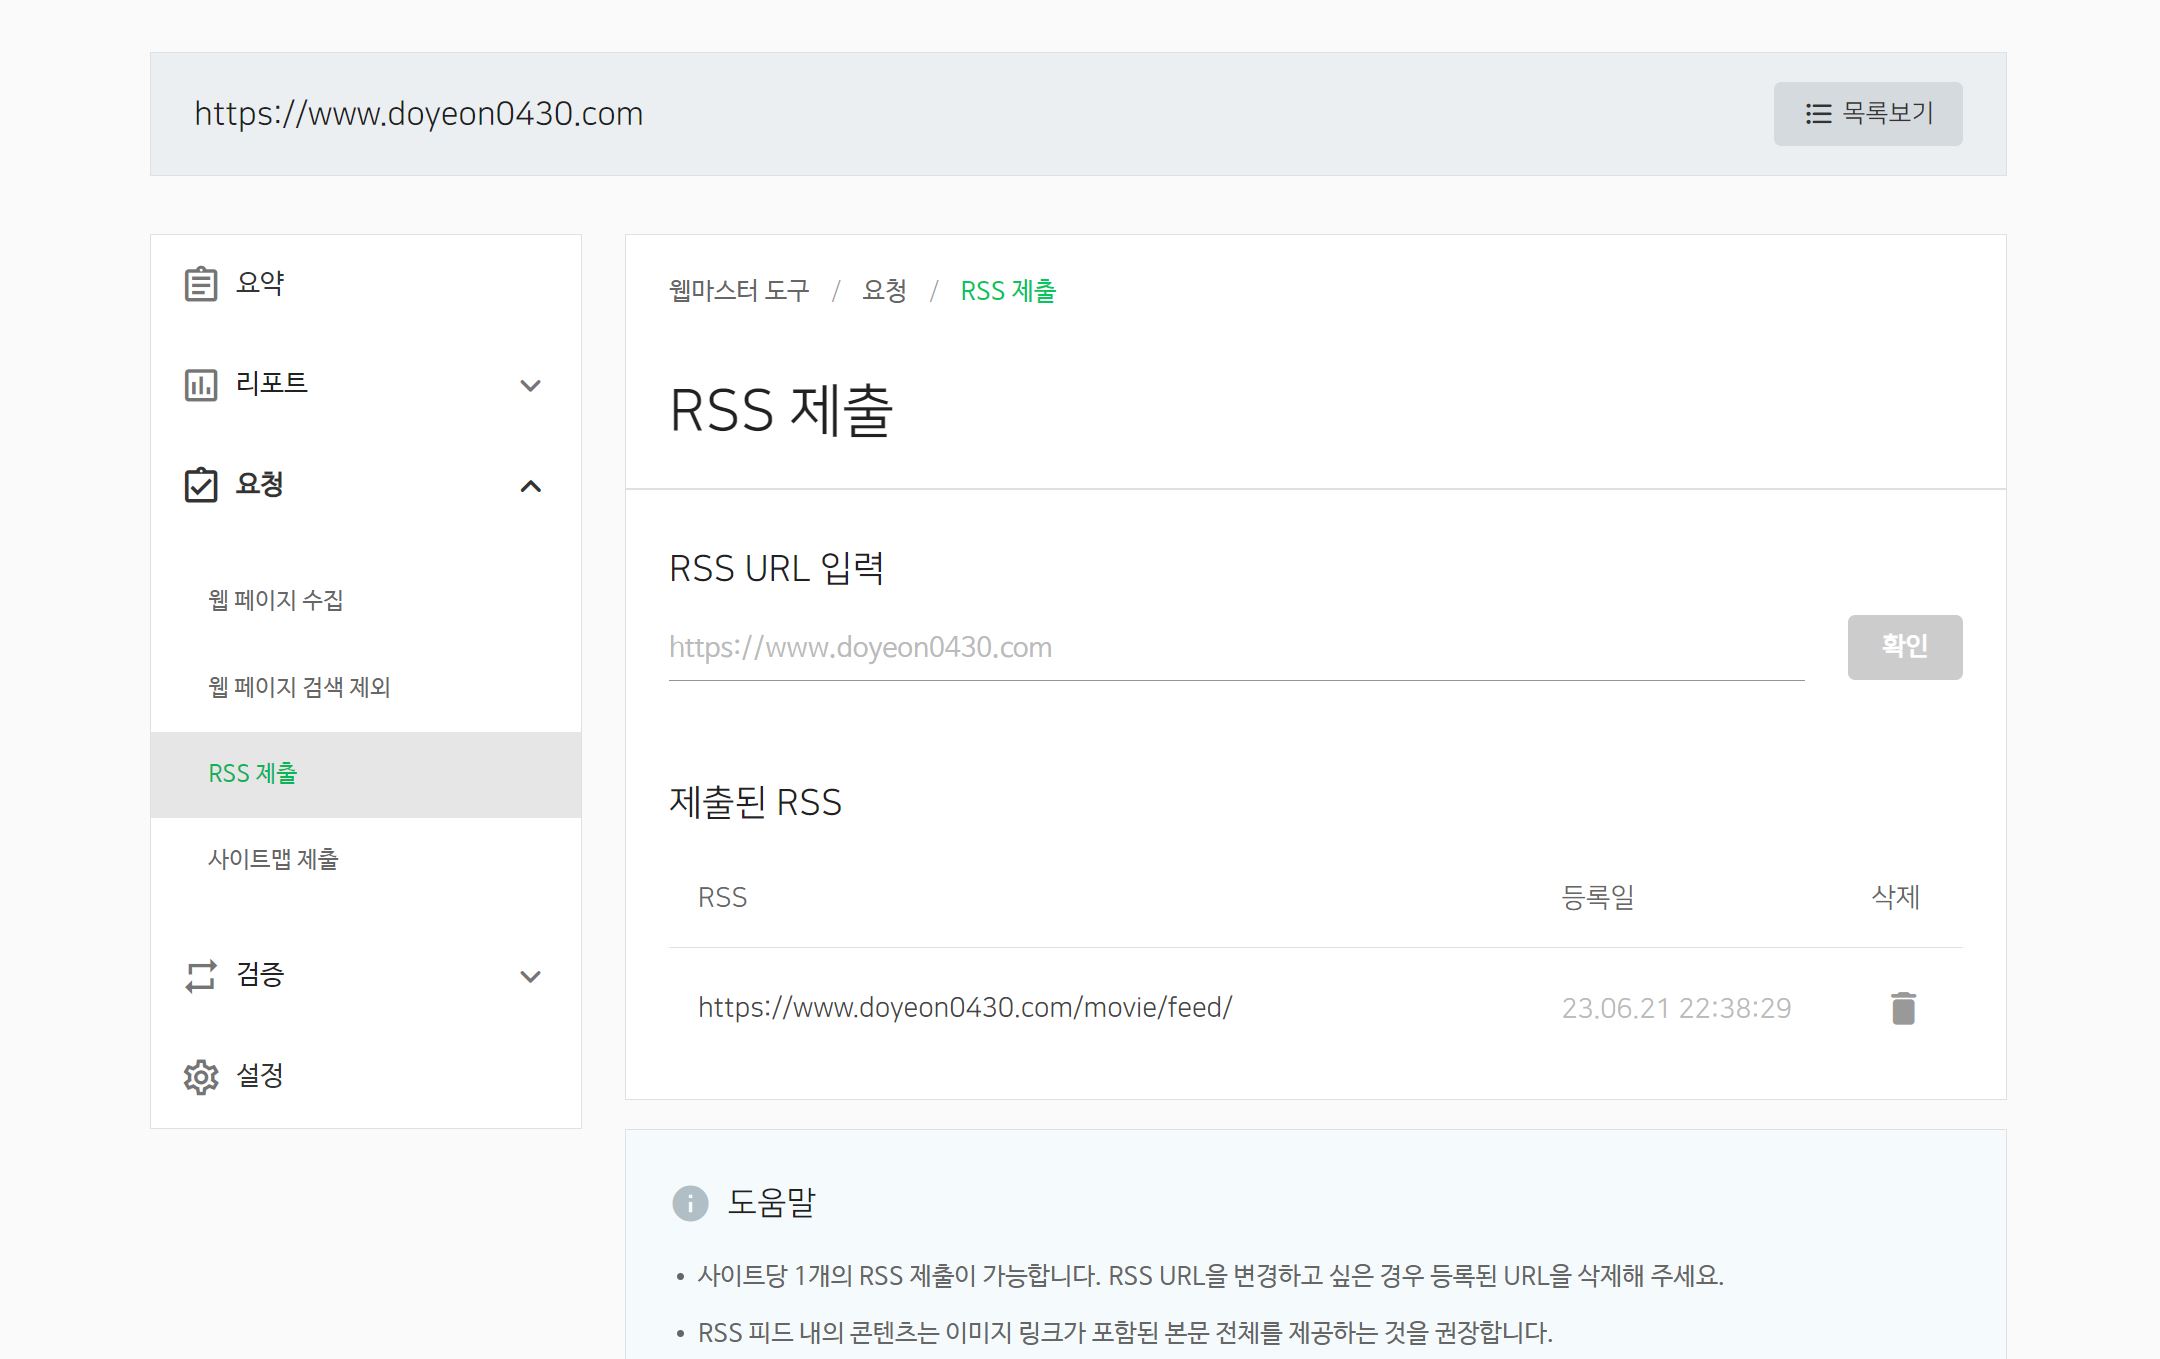The width and height of the screenshot is (2160, 1359).
Task: Open the 리포트 menu item
Action: click(365, 384)
